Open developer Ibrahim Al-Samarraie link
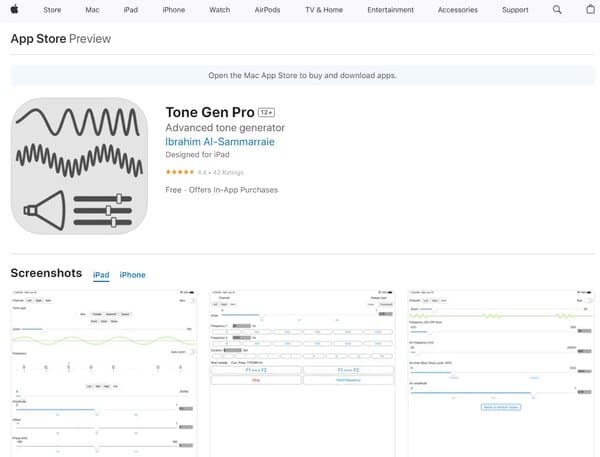600x457 pixels. [220, 142]
